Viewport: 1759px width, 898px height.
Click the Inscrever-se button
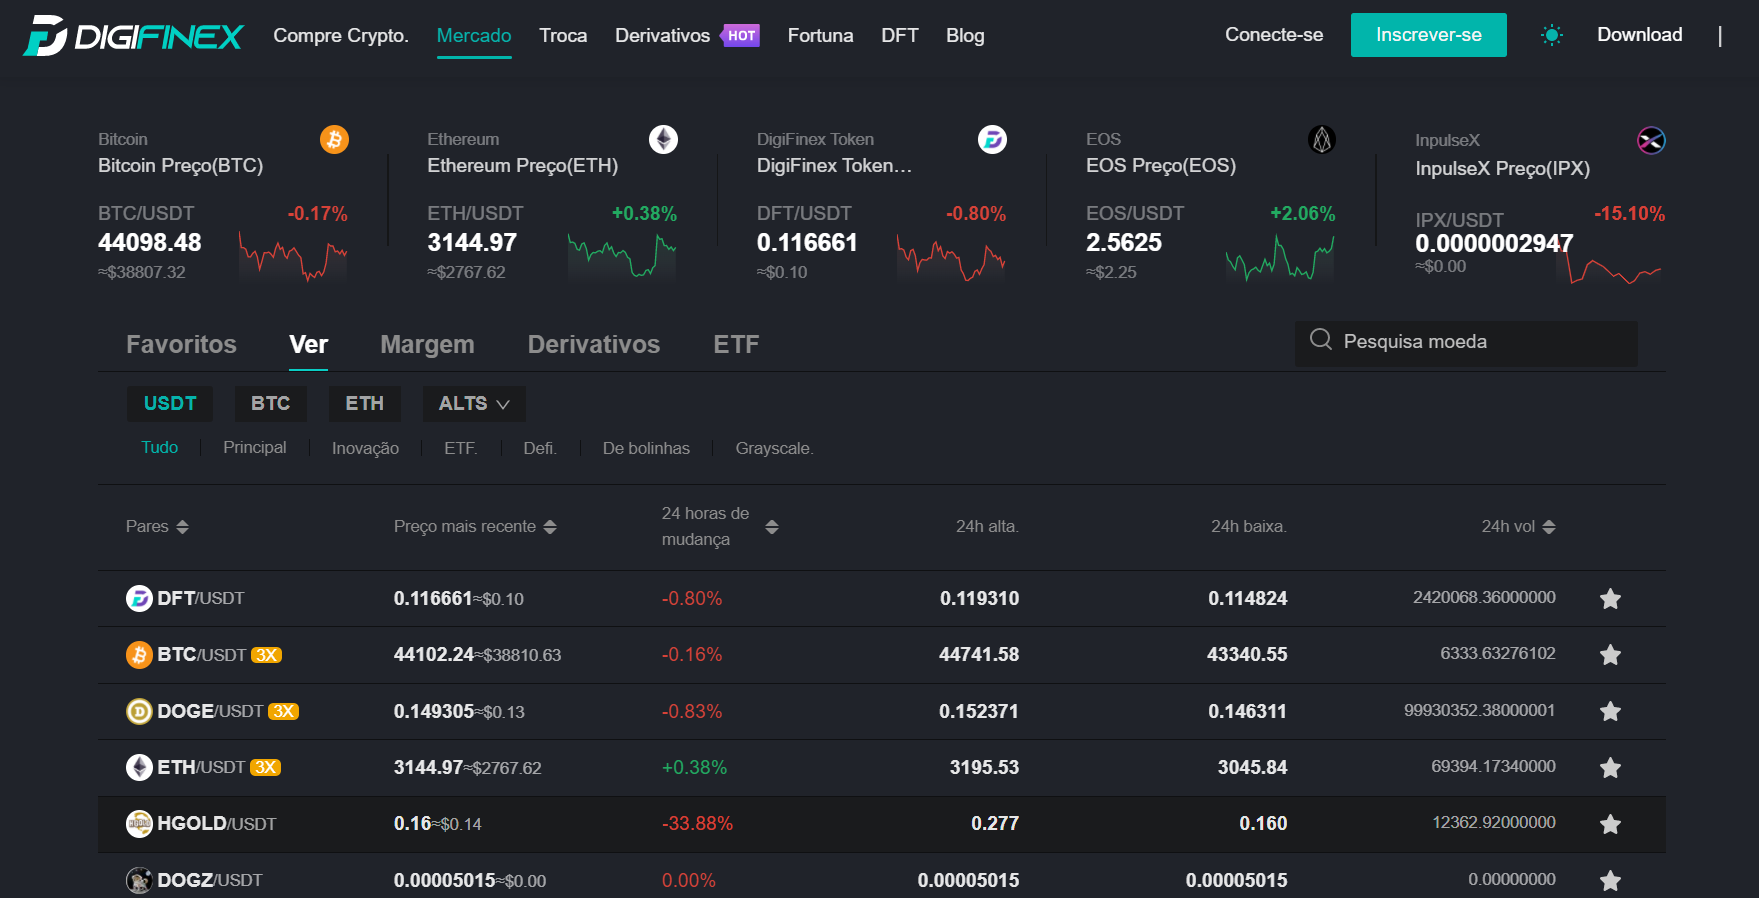tap(1428, 35)
